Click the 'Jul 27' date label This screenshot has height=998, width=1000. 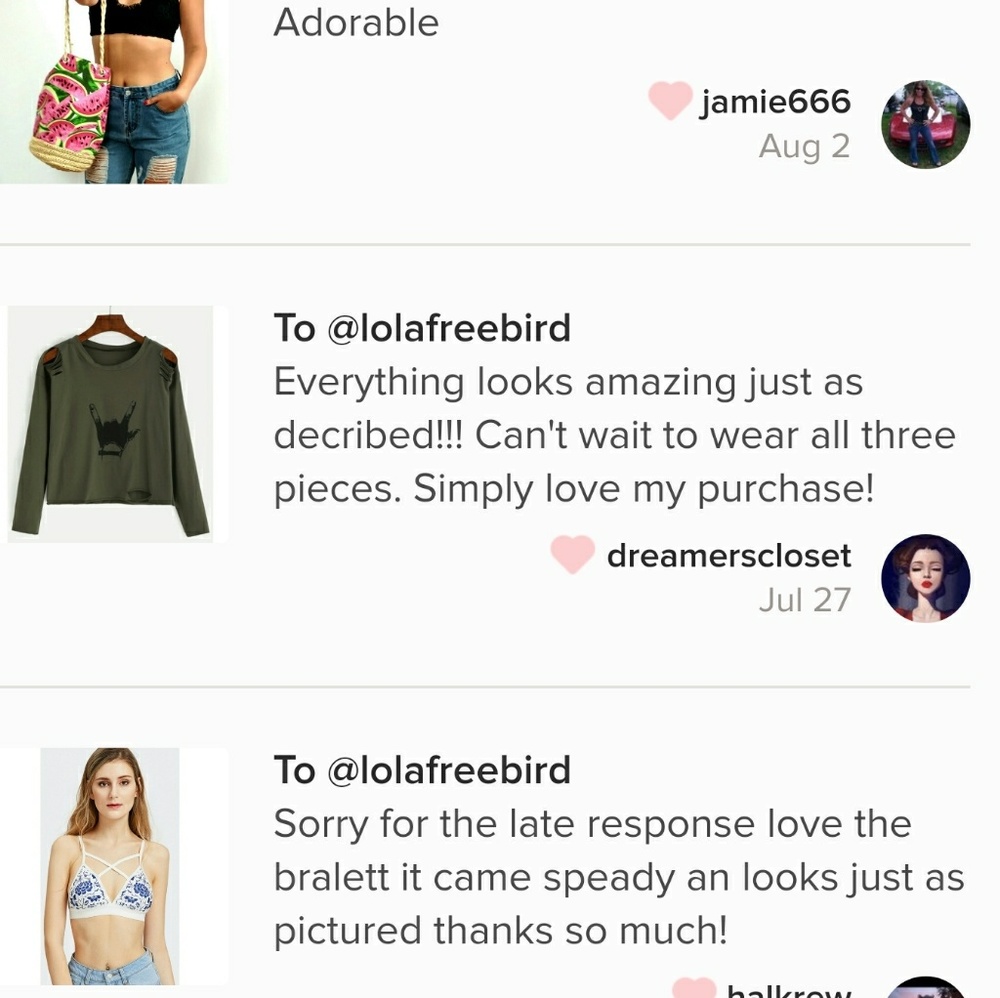[x=804, y=599]
